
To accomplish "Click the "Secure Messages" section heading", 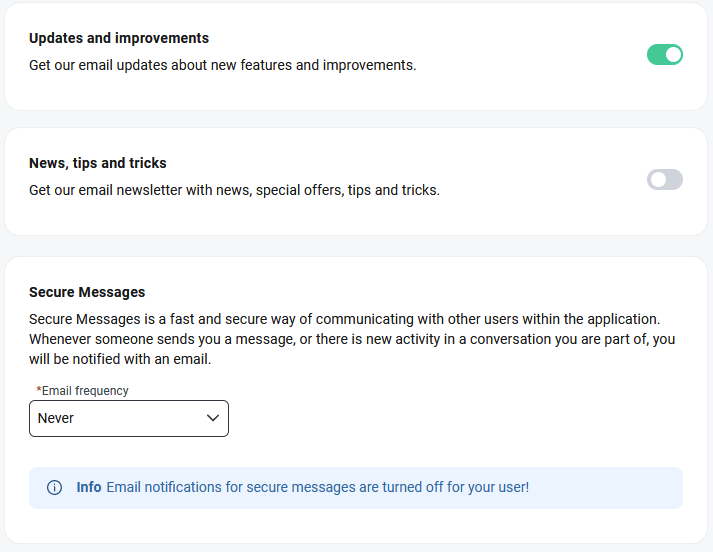I will 87,292.
